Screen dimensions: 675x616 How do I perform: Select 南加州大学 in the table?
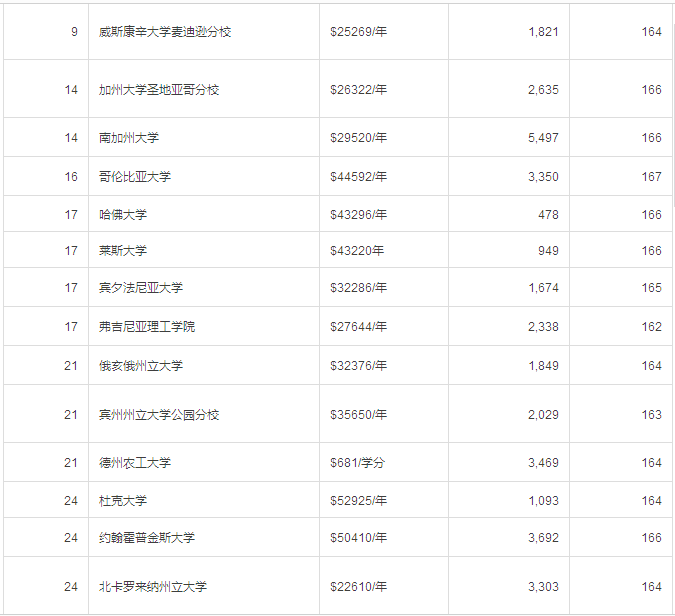[x=129, y=138]
